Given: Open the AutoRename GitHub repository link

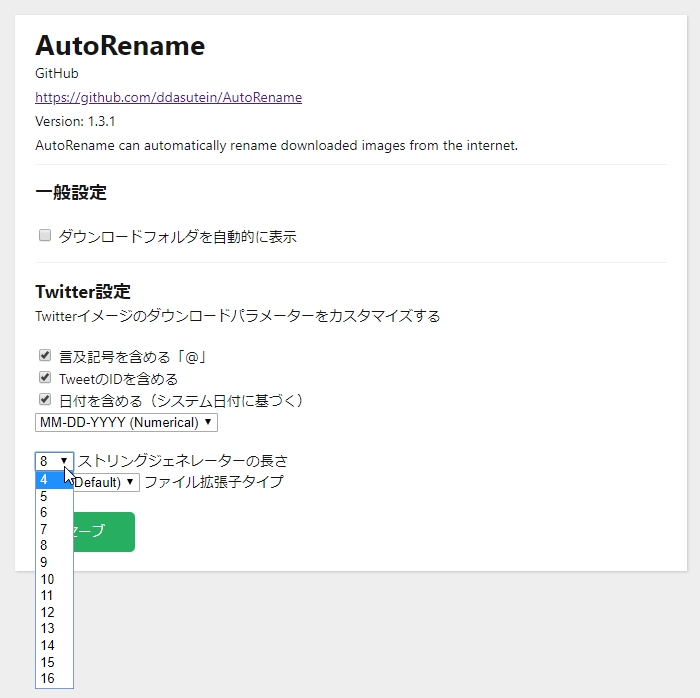Looking at the screenshot, I should tap(168, 97).
